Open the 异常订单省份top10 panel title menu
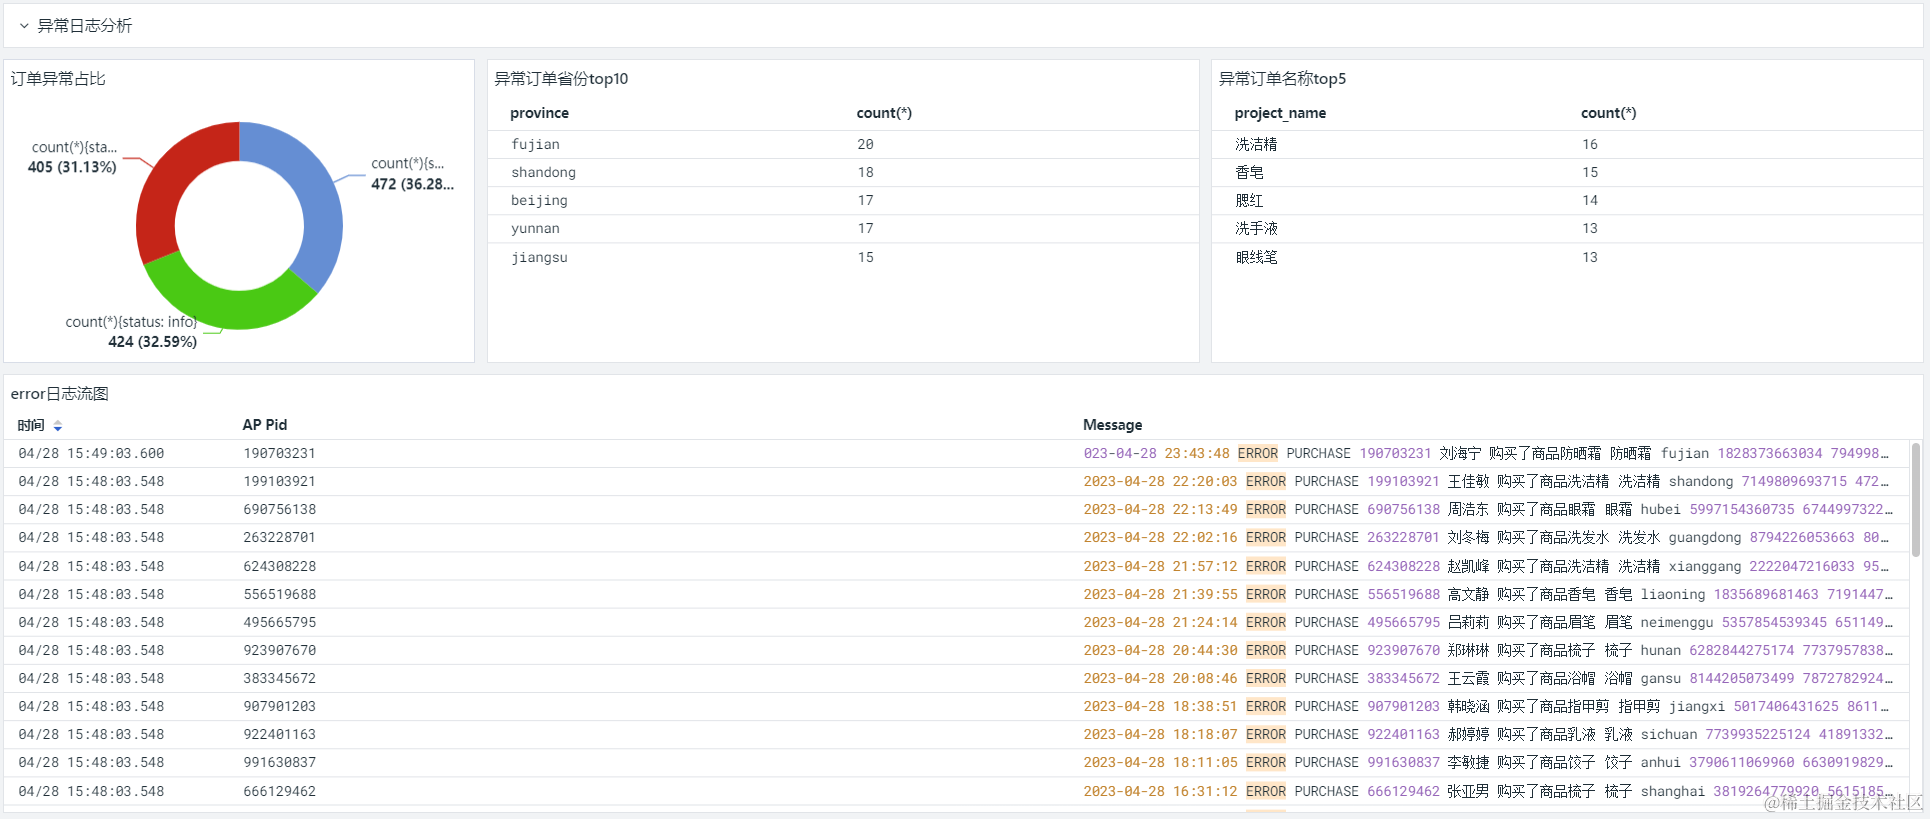 click(x=561, y=79)
